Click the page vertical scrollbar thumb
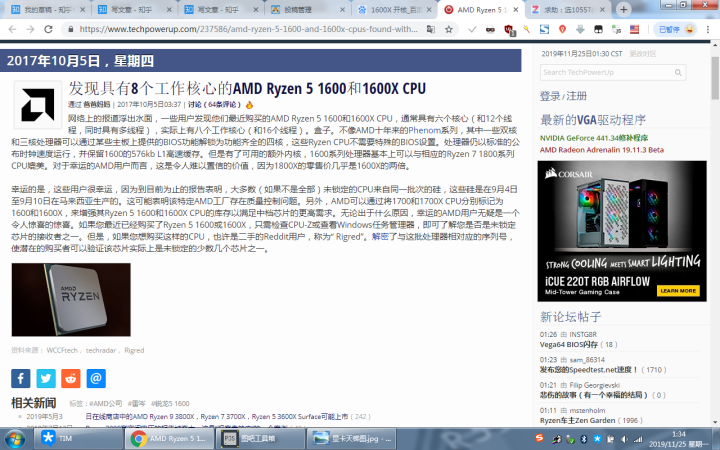This screenshot has height=450, width=720. 715,78
